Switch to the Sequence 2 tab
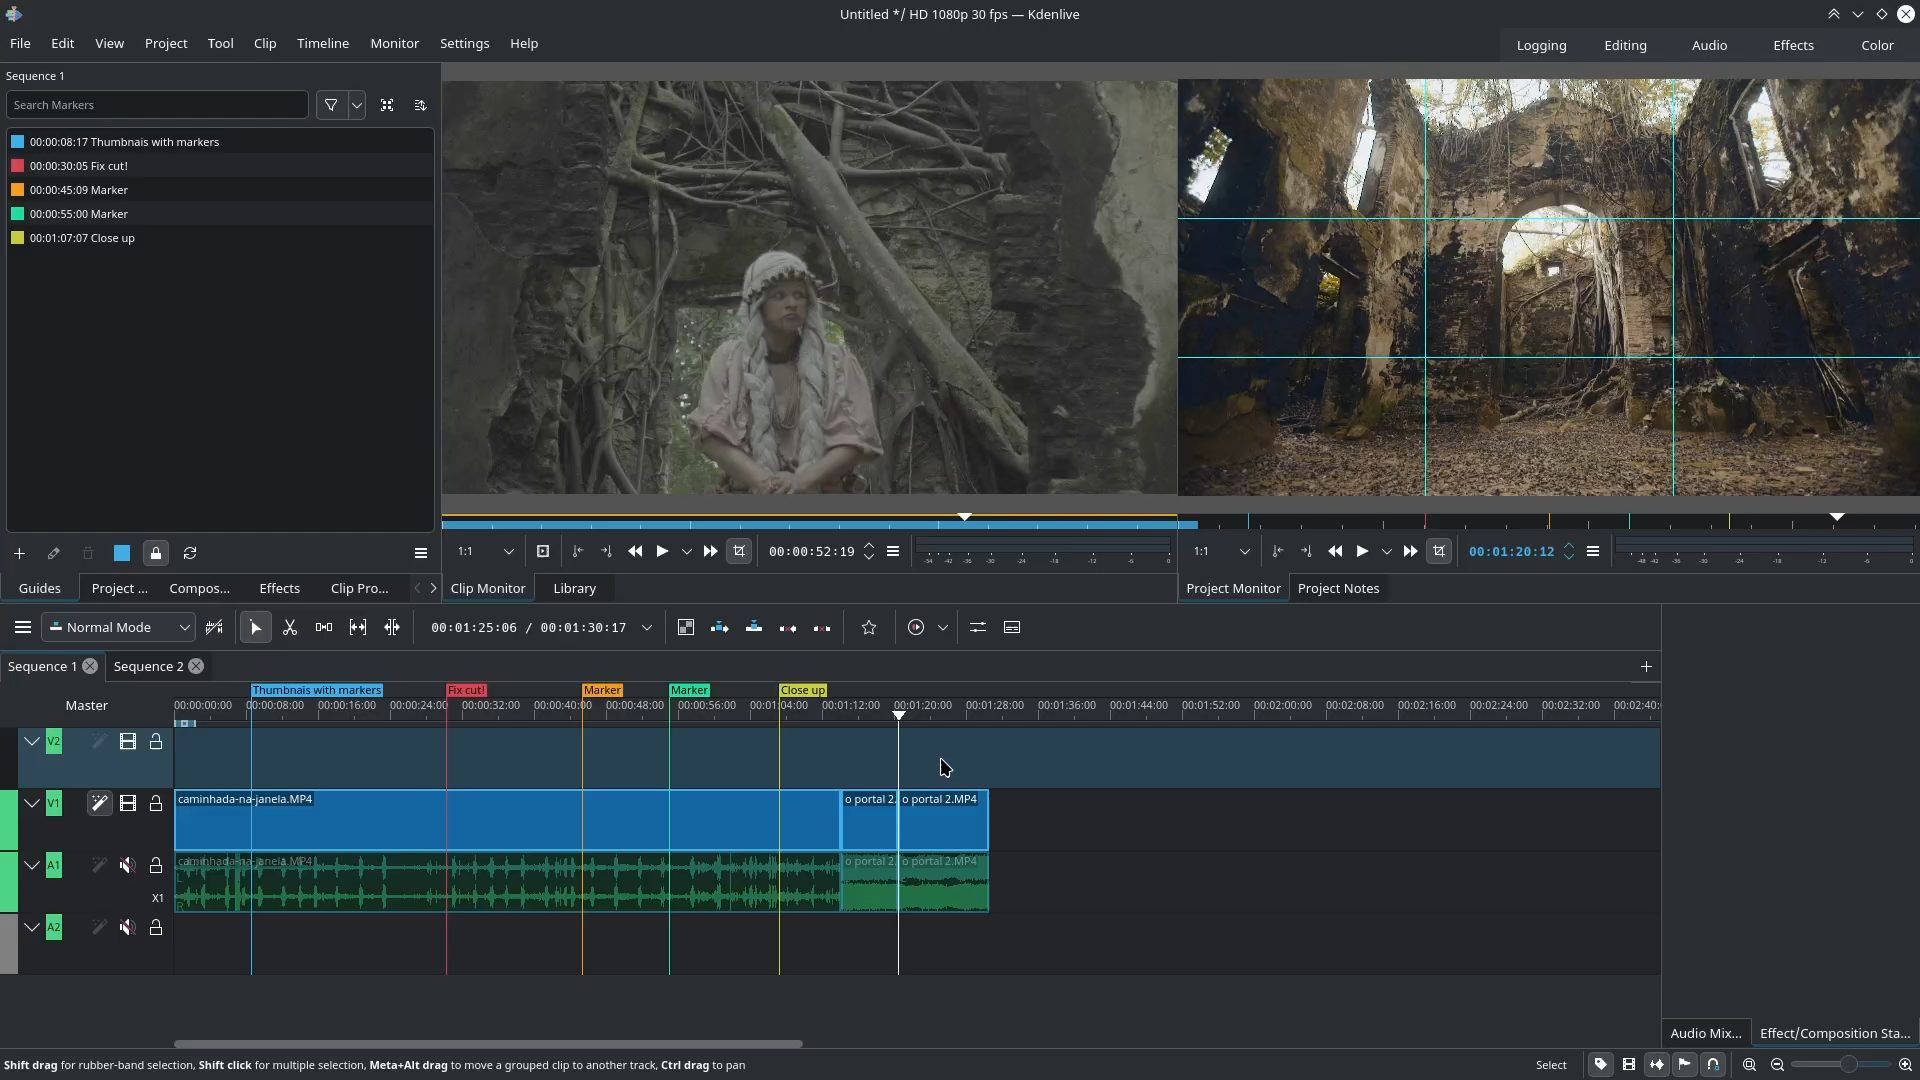Viewport: 1920px width, 1080px height. click(148, 667)
